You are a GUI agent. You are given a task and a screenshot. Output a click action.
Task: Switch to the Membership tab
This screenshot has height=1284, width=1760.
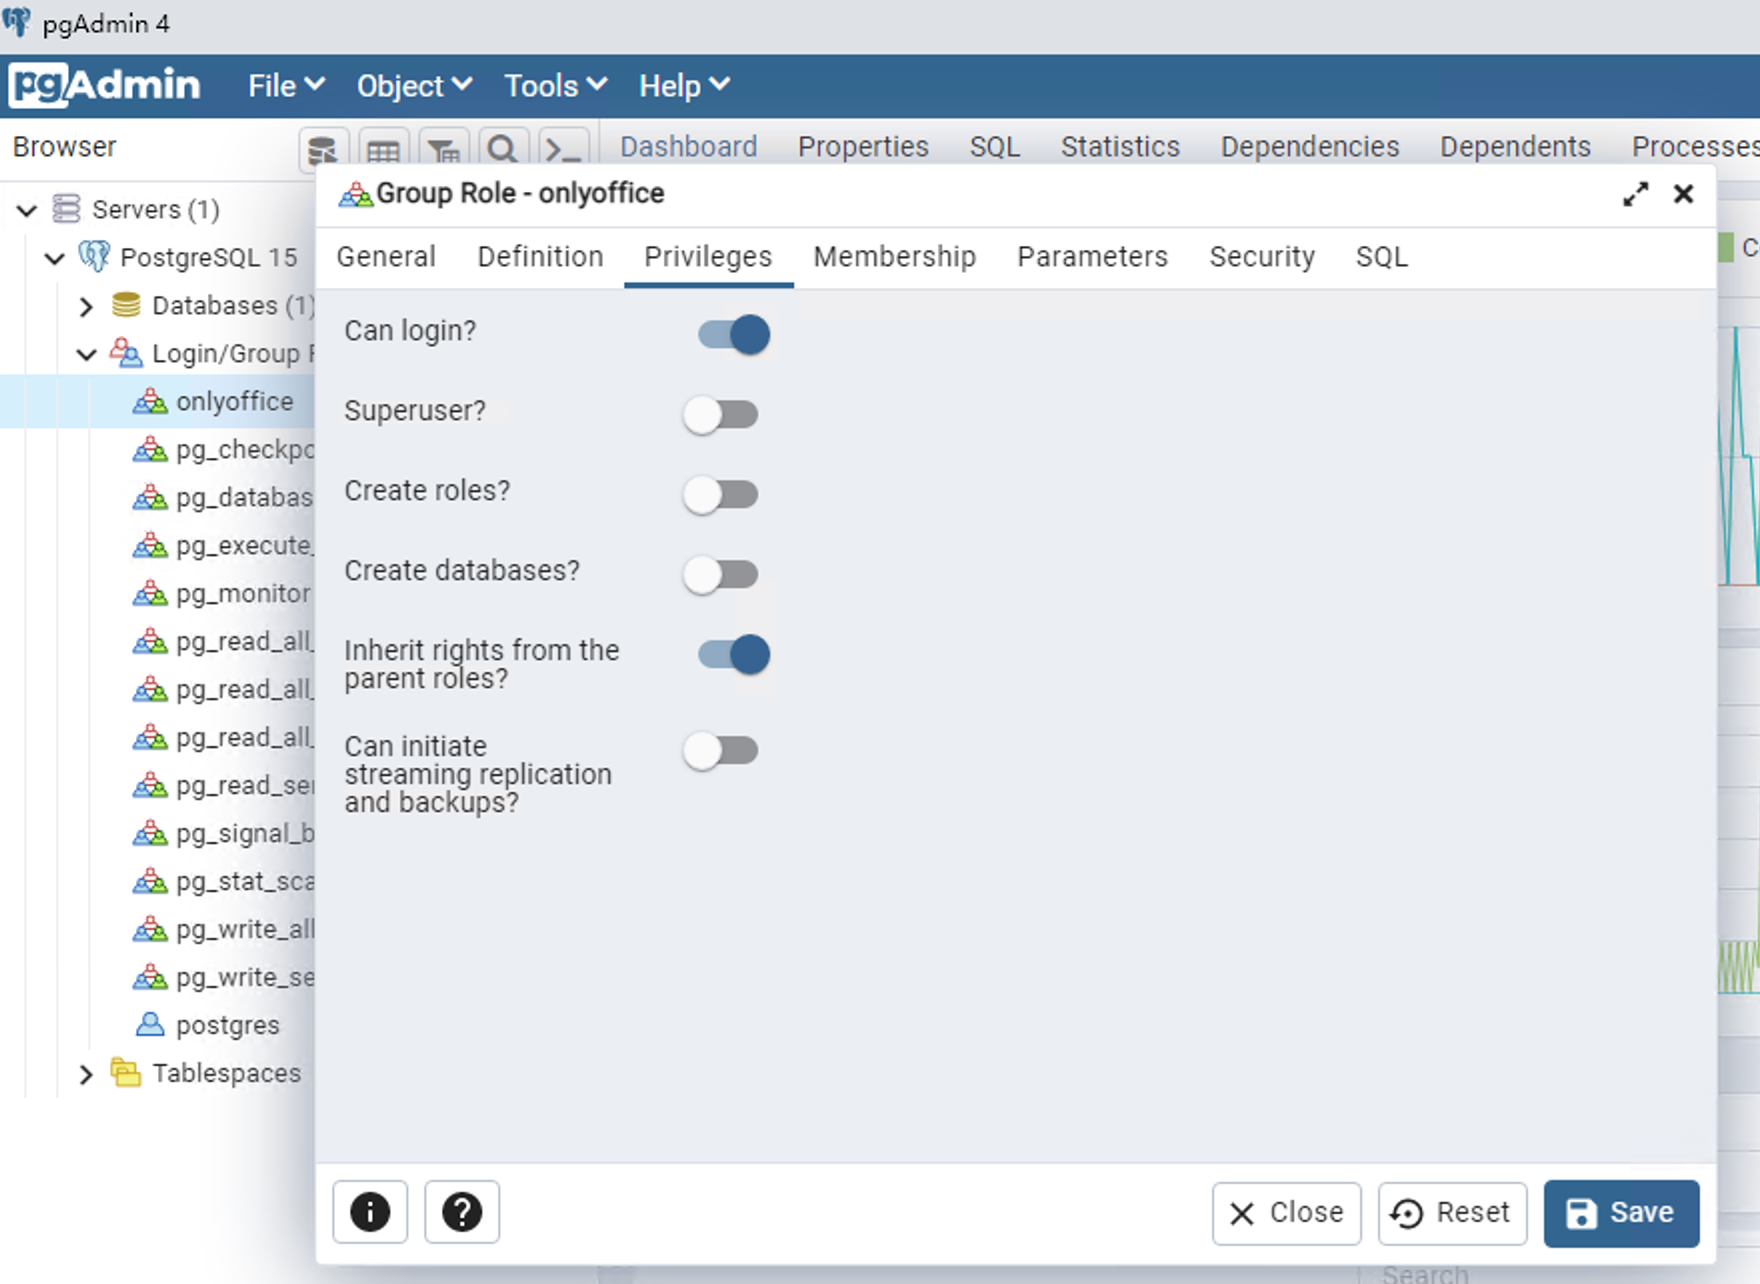point(894,257)
